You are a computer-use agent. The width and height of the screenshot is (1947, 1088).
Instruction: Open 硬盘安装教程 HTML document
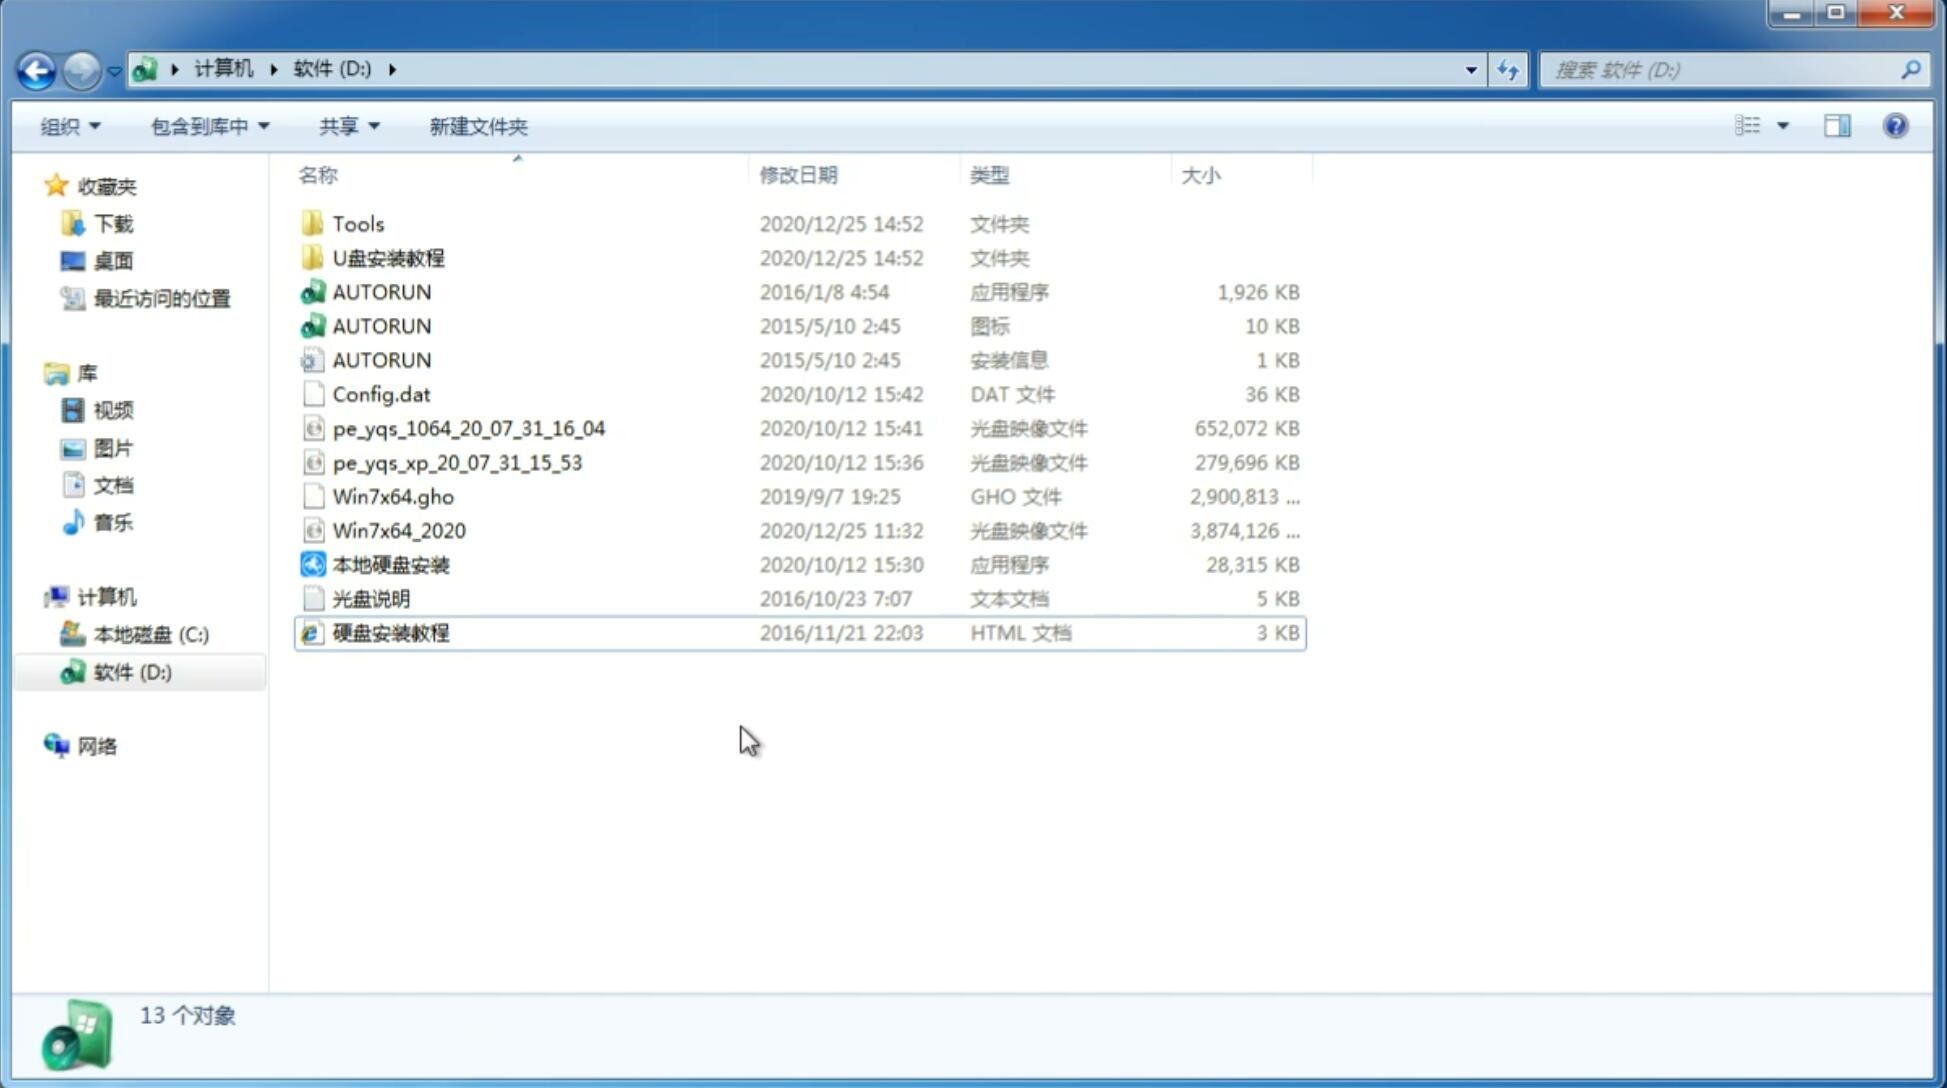click(x=390, y=632)
